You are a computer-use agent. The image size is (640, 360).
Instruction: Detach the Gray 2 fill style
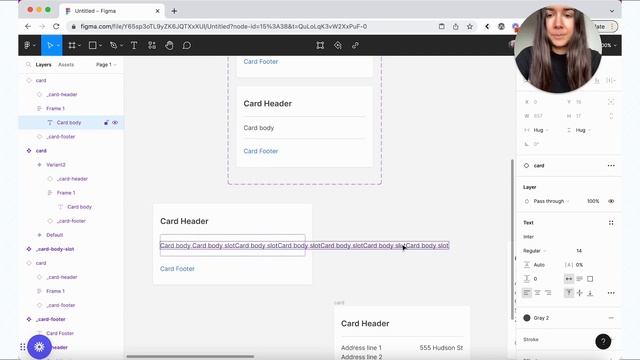pos(611,318)
